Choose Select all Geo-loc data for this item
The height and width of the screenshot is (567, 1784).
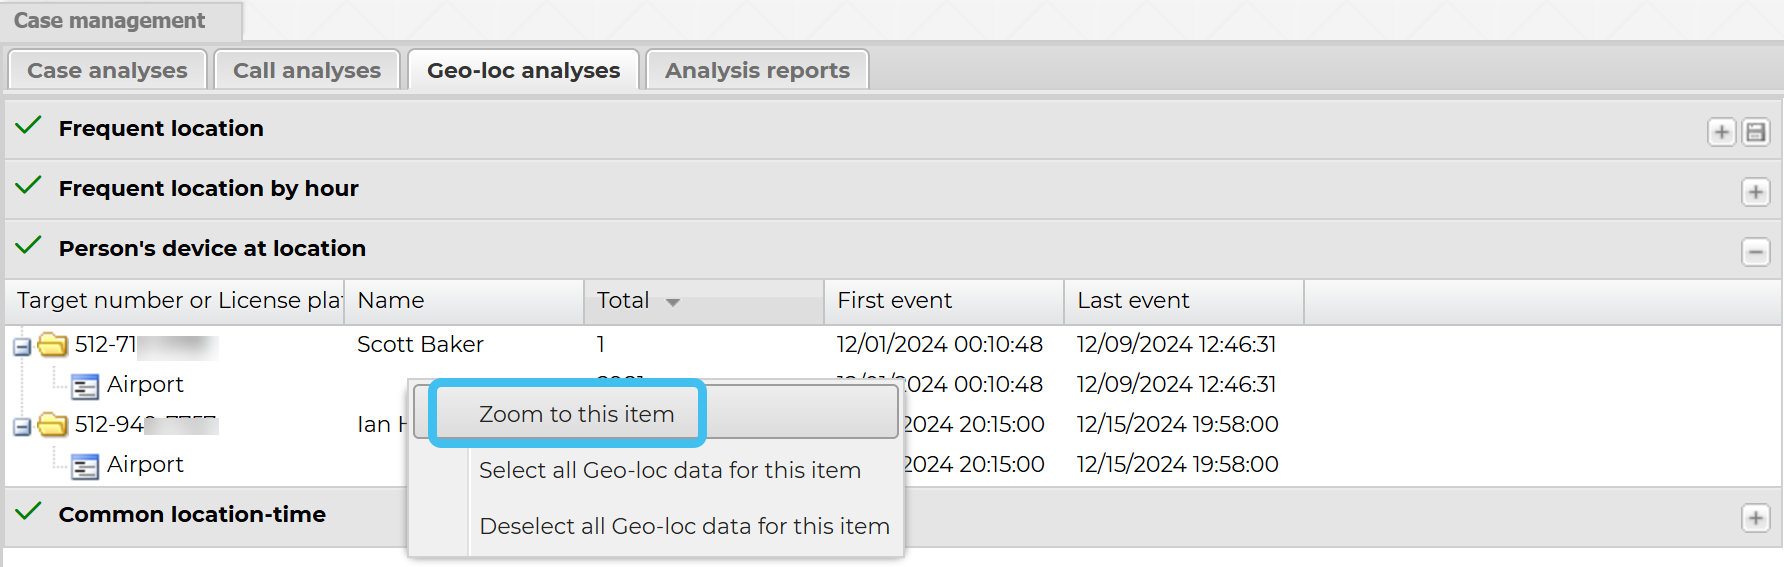[x=669, y=470]
